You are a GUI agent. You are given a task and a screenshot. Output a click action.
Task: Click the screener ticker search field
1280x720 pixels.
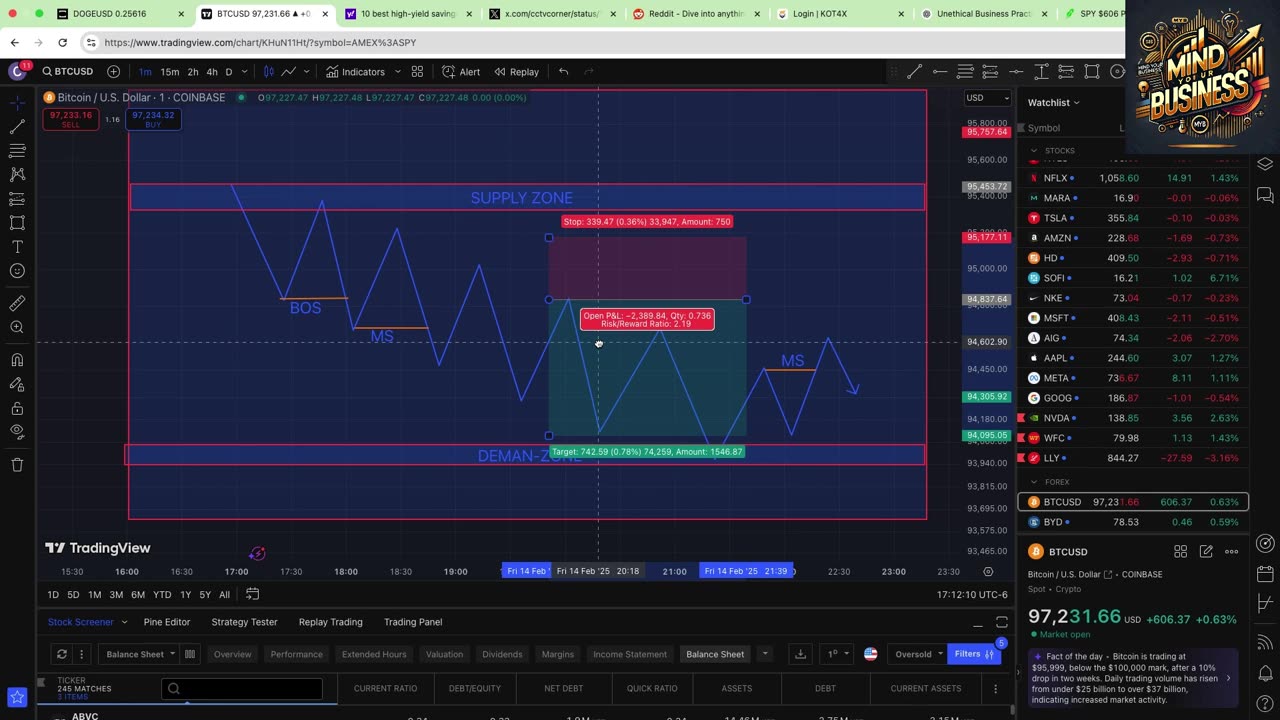click(x=242, y=688)
